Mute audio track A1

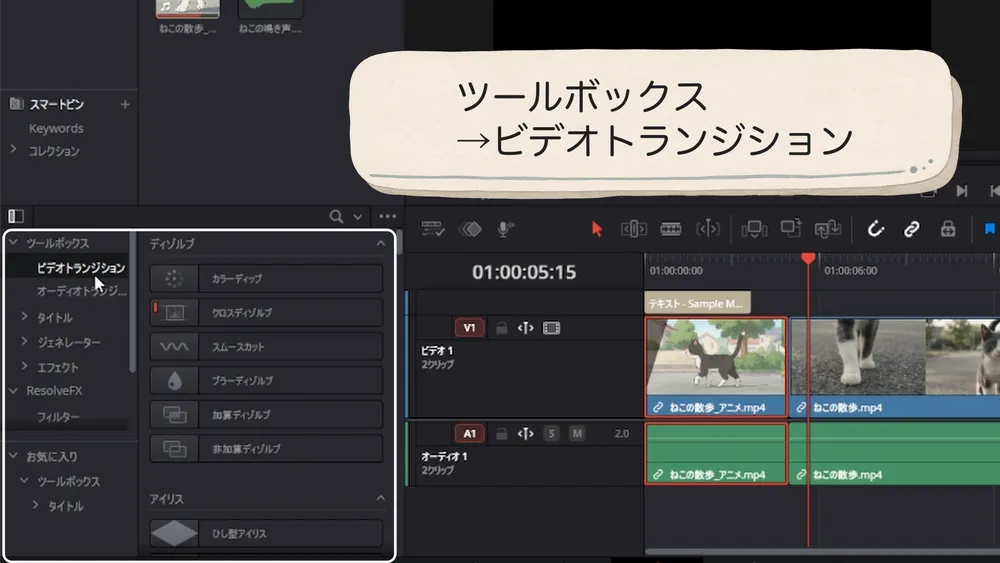click(577, 434)
